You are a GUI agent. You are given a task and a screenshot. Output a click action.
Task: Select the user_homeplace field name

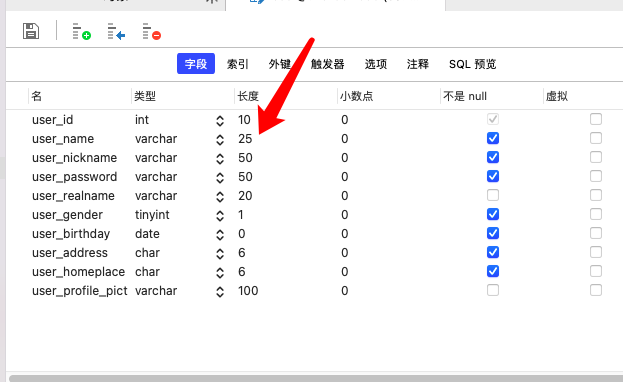coord(78,272)
